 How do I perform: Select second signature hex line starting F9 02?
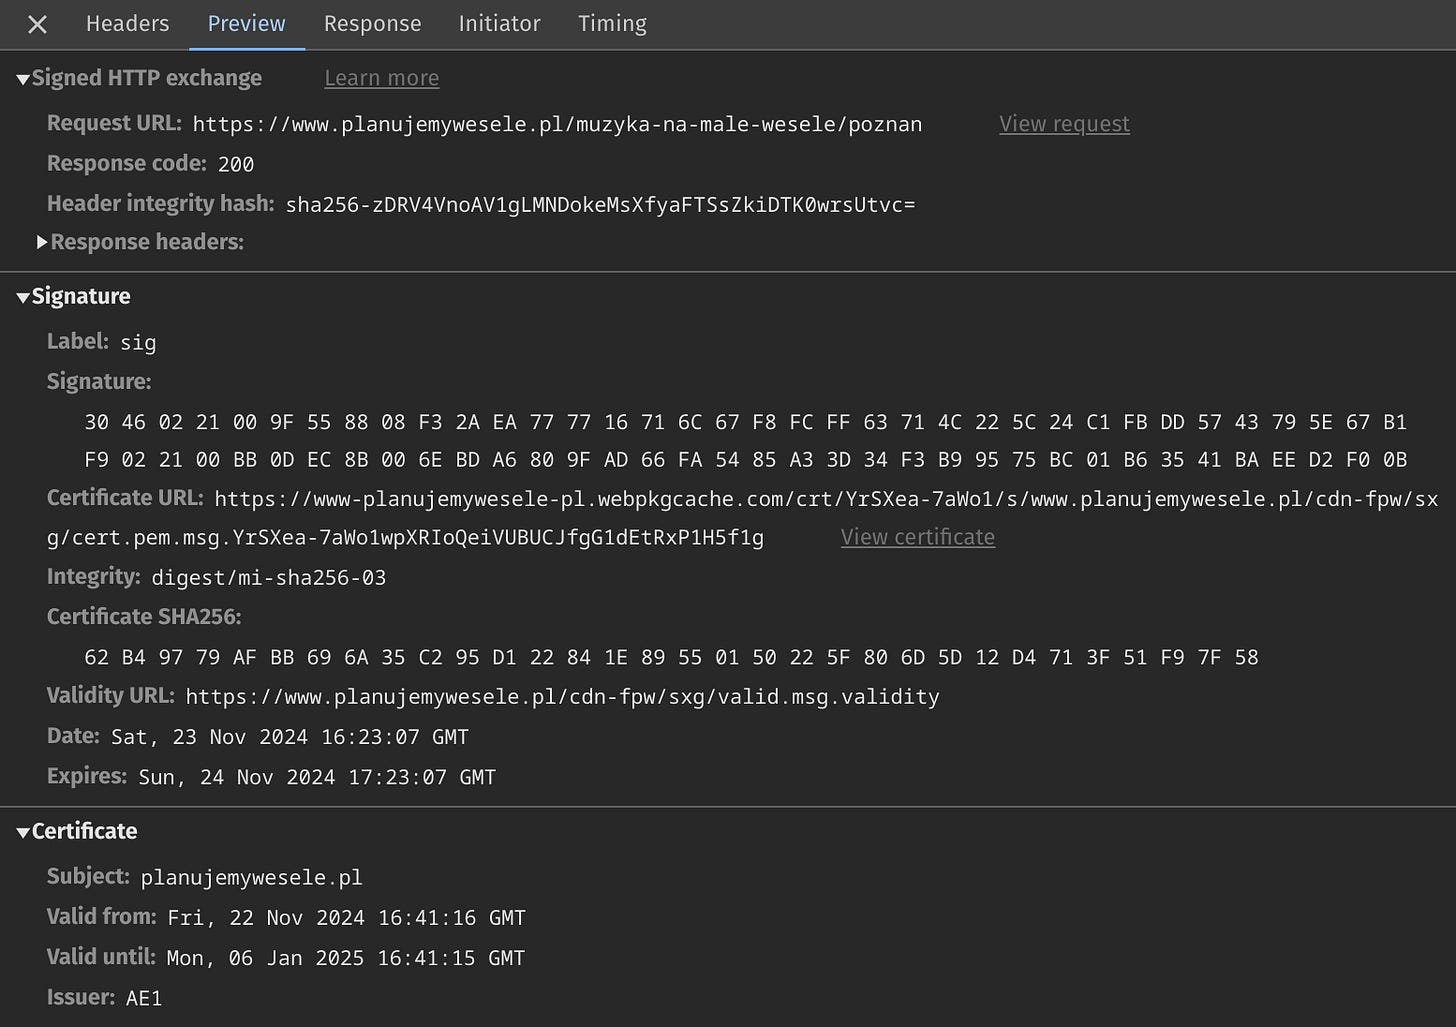click(745, 460)
